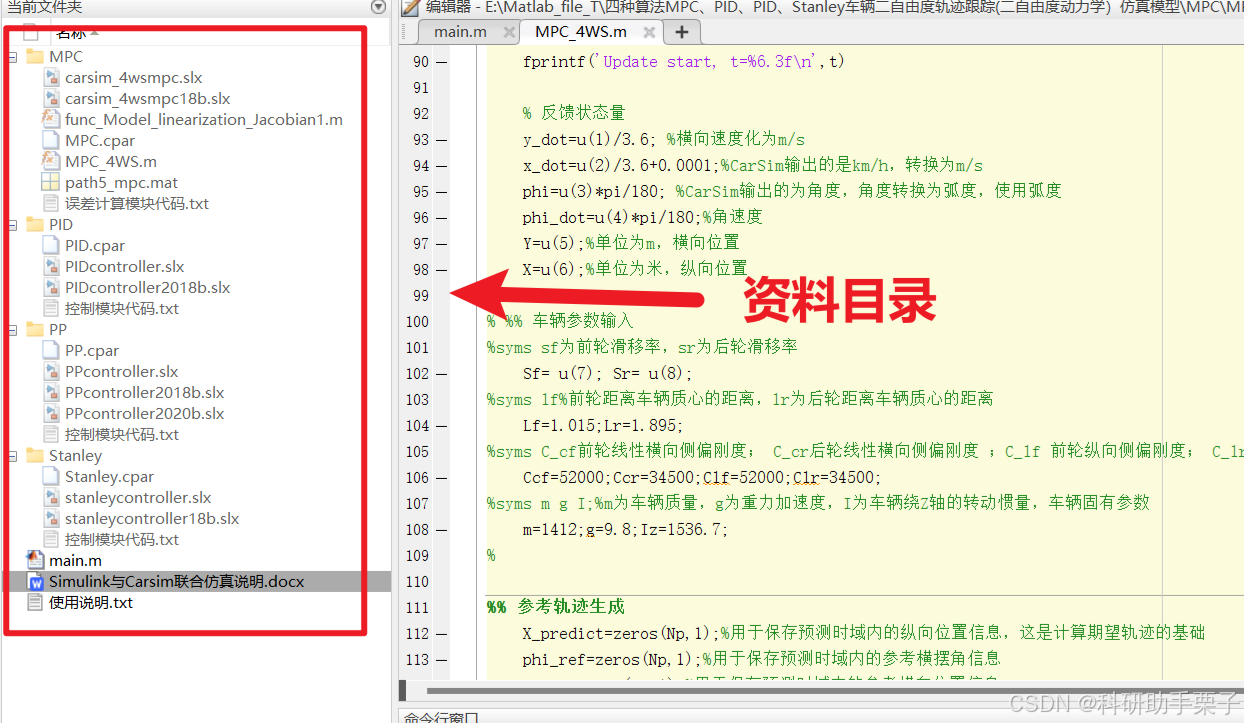Click line number 99 in the gutter
The width and height of the screenshot is (1244, 723).
pyautogui.click(x=420, y=296)
